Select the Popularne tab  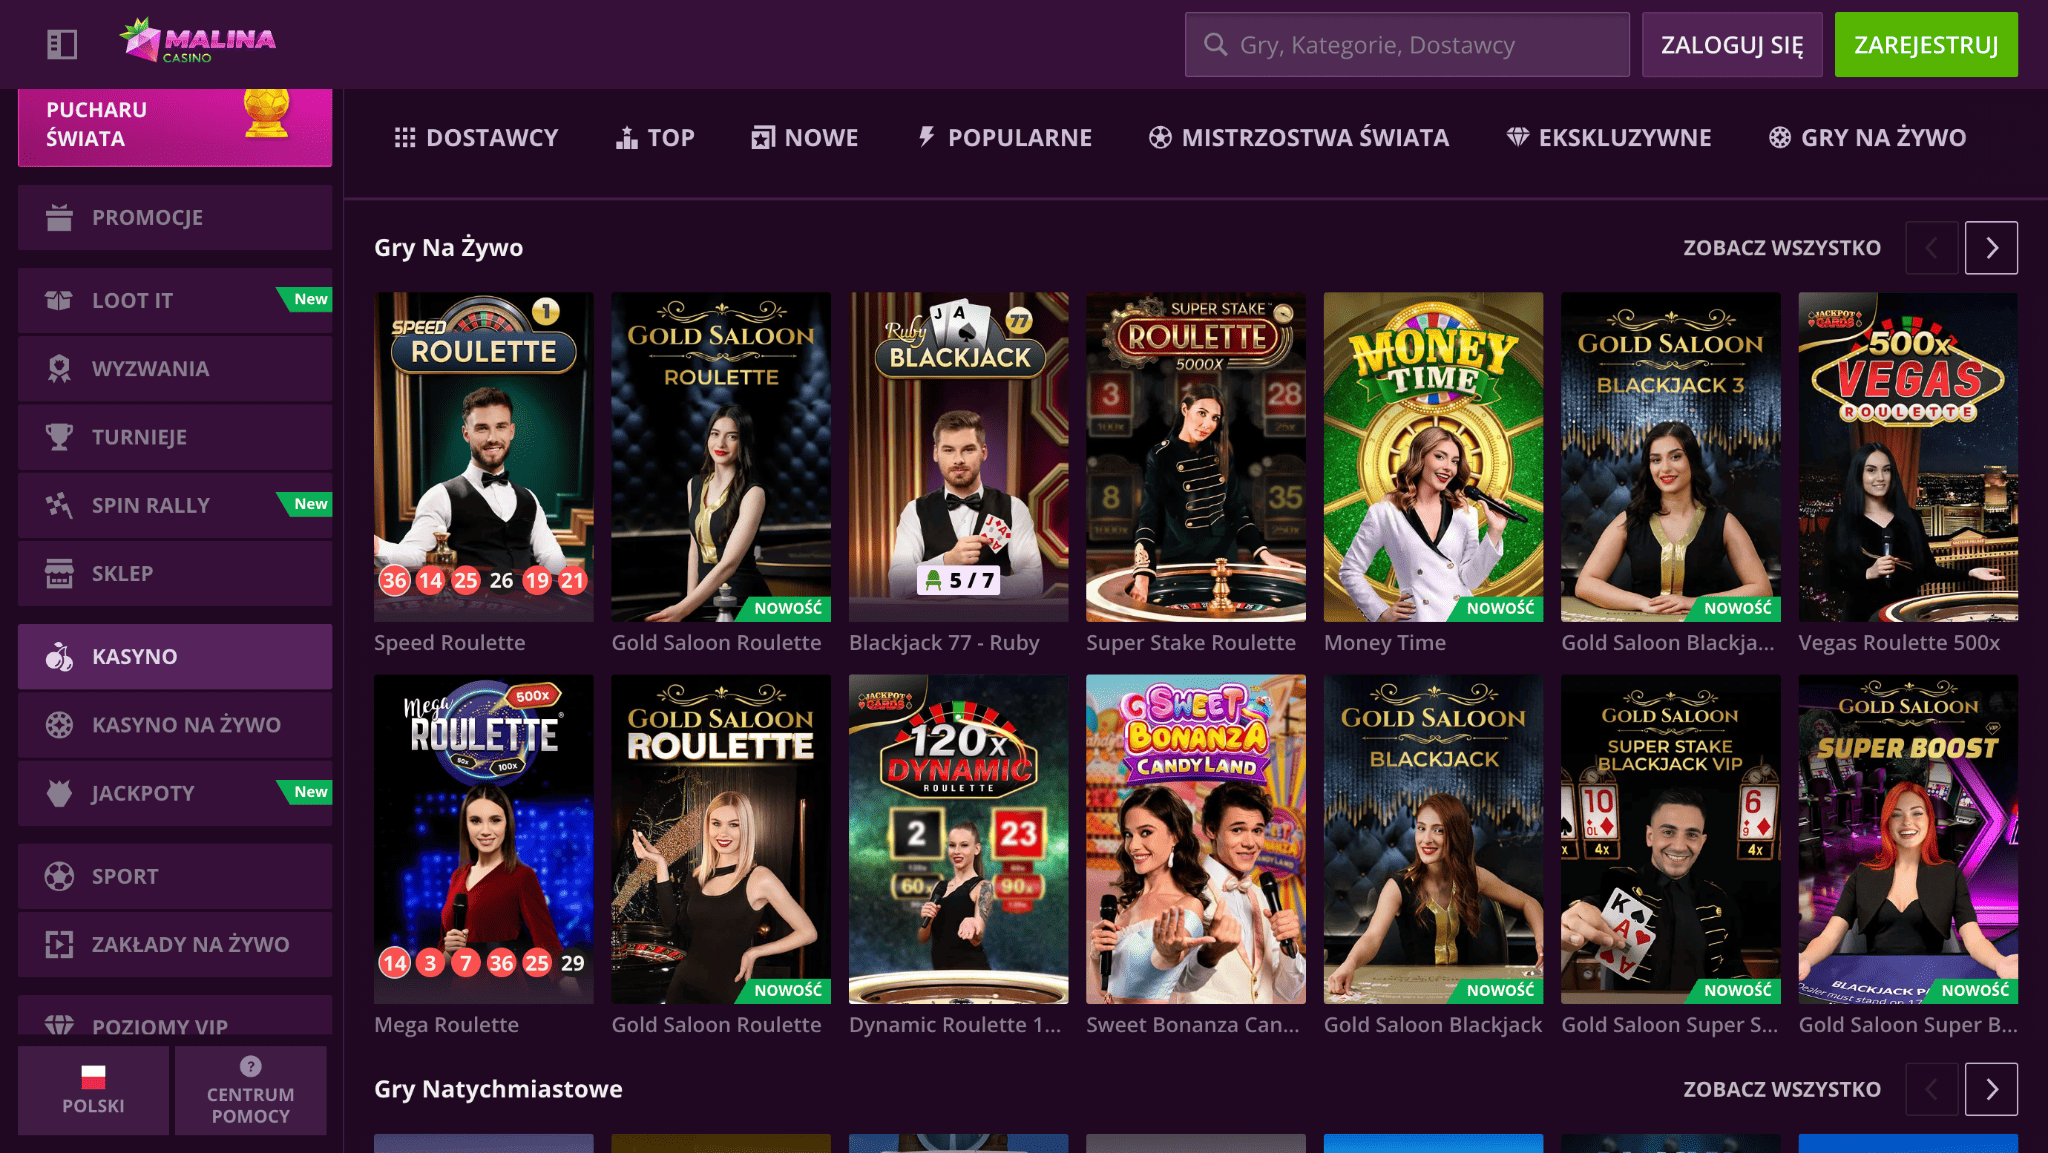1004,138
